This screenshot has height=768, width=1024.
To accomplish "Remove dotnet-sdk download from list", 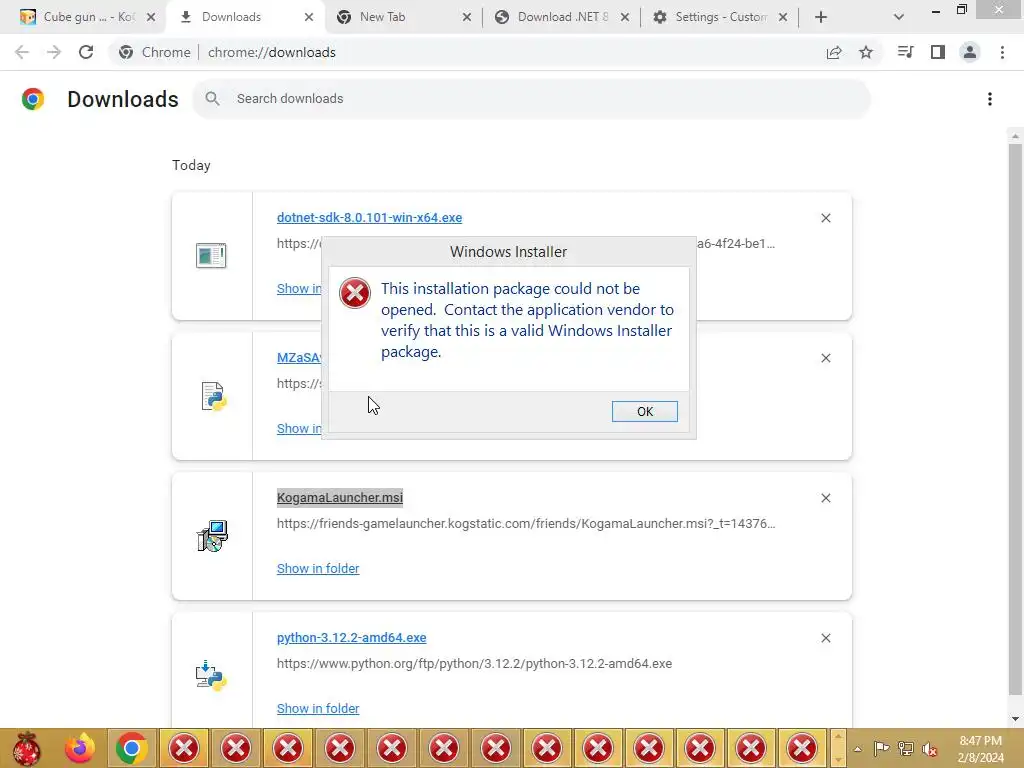I will click(x=825, y=218).
